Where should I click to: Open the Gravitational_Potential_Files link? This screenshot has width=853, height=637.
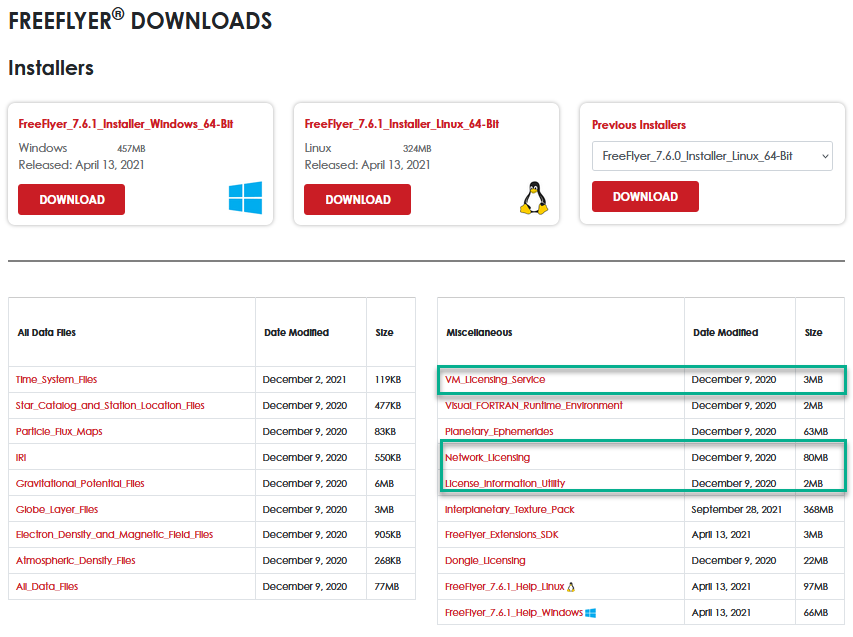click(x=80, y=484)
